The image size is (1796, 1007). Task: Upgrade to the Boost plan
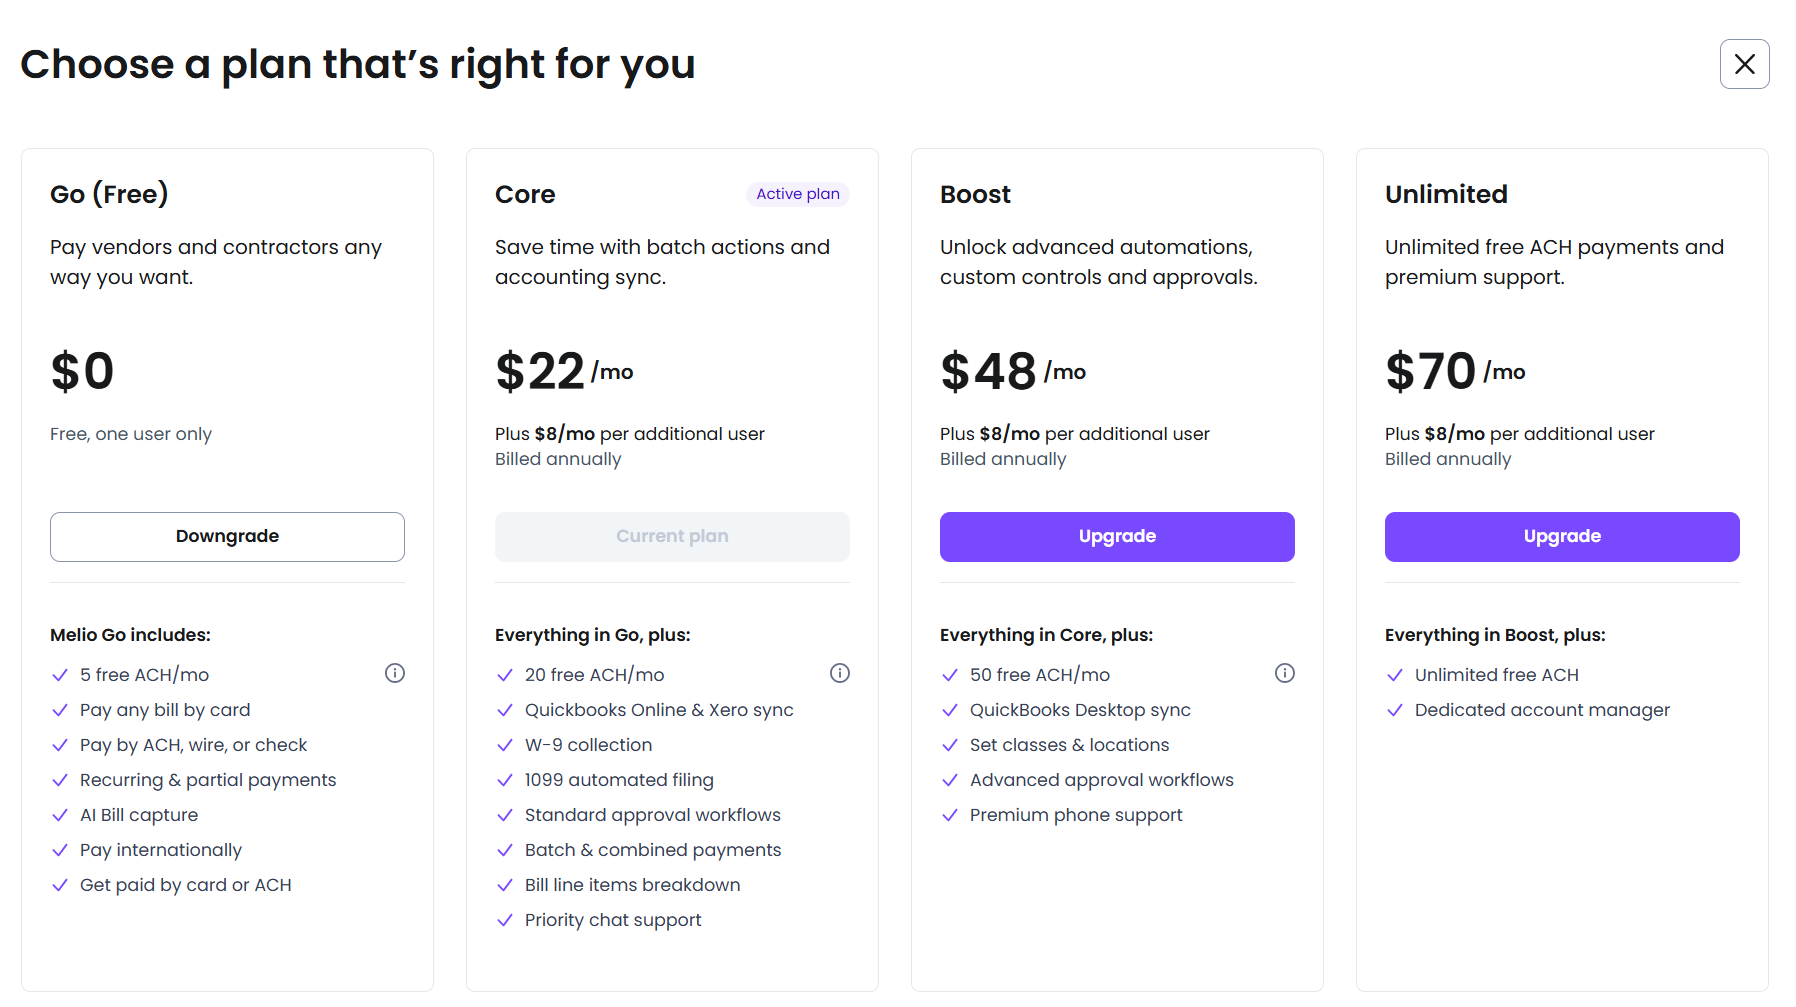coord(1117,537)
